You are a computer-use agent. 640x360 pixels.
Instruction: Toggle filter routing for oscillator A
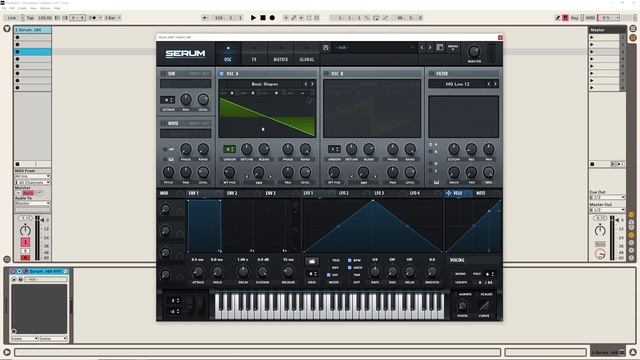431,144
